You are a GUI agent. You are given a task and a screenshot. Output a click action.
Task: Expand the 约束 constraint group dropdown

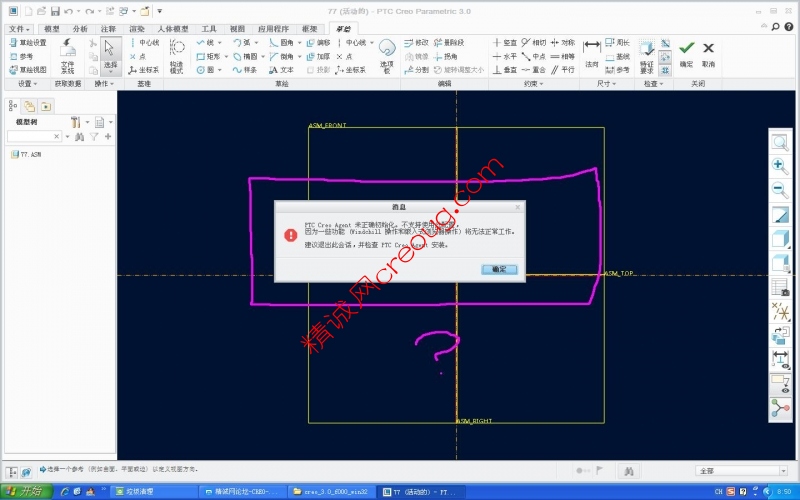click(x=533, y=84)
